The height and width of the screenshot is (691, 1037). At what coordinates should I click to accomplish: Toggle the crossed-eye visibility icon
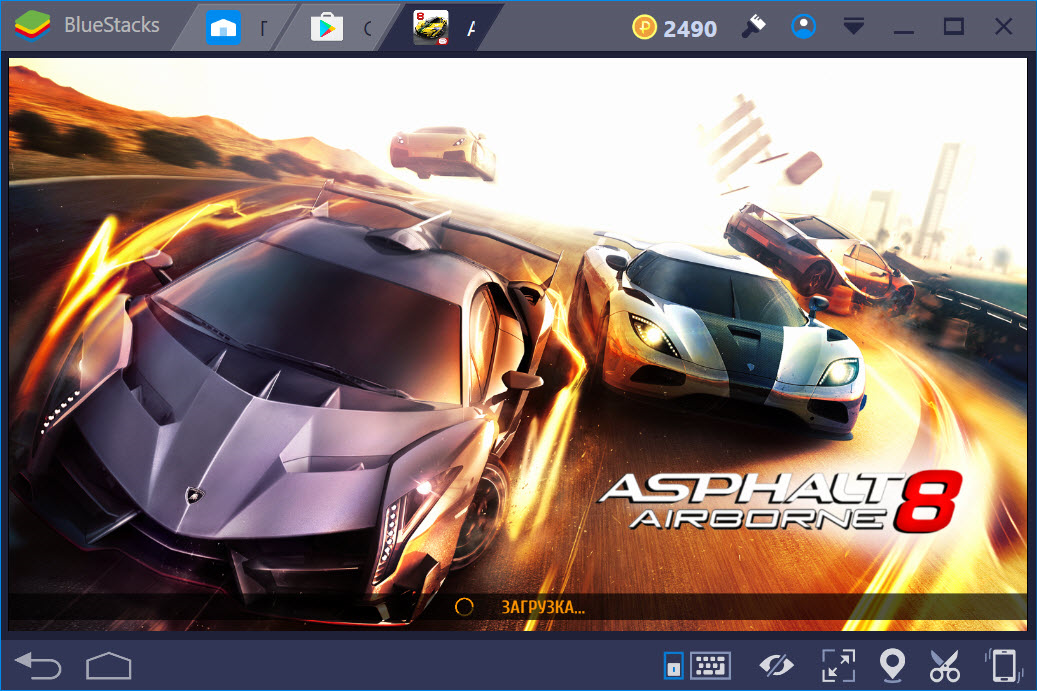(775, 665)
